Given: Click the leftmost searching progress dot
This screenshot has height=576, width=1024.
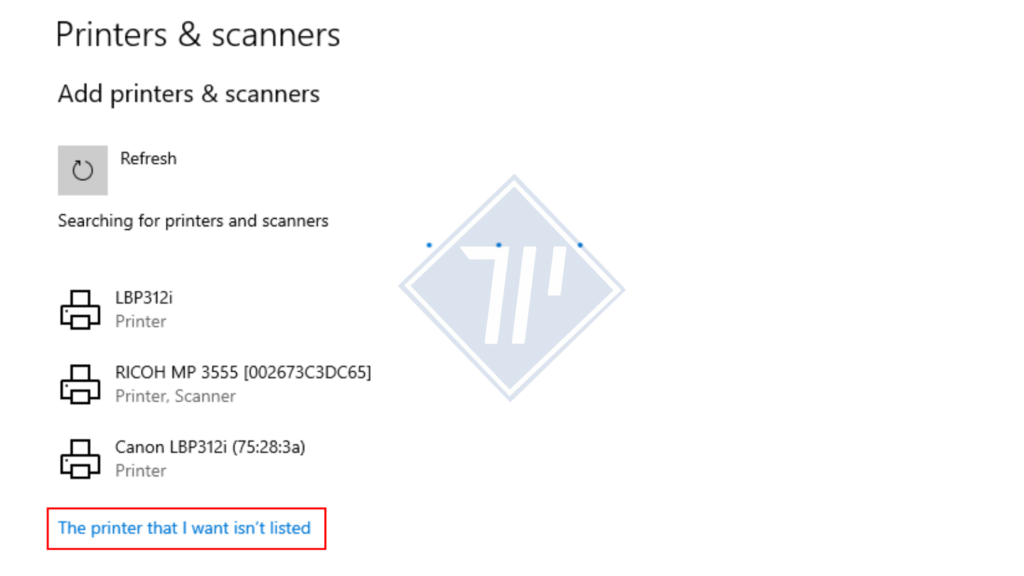Looking at the screenshot, I should click(x=429, y=245).
